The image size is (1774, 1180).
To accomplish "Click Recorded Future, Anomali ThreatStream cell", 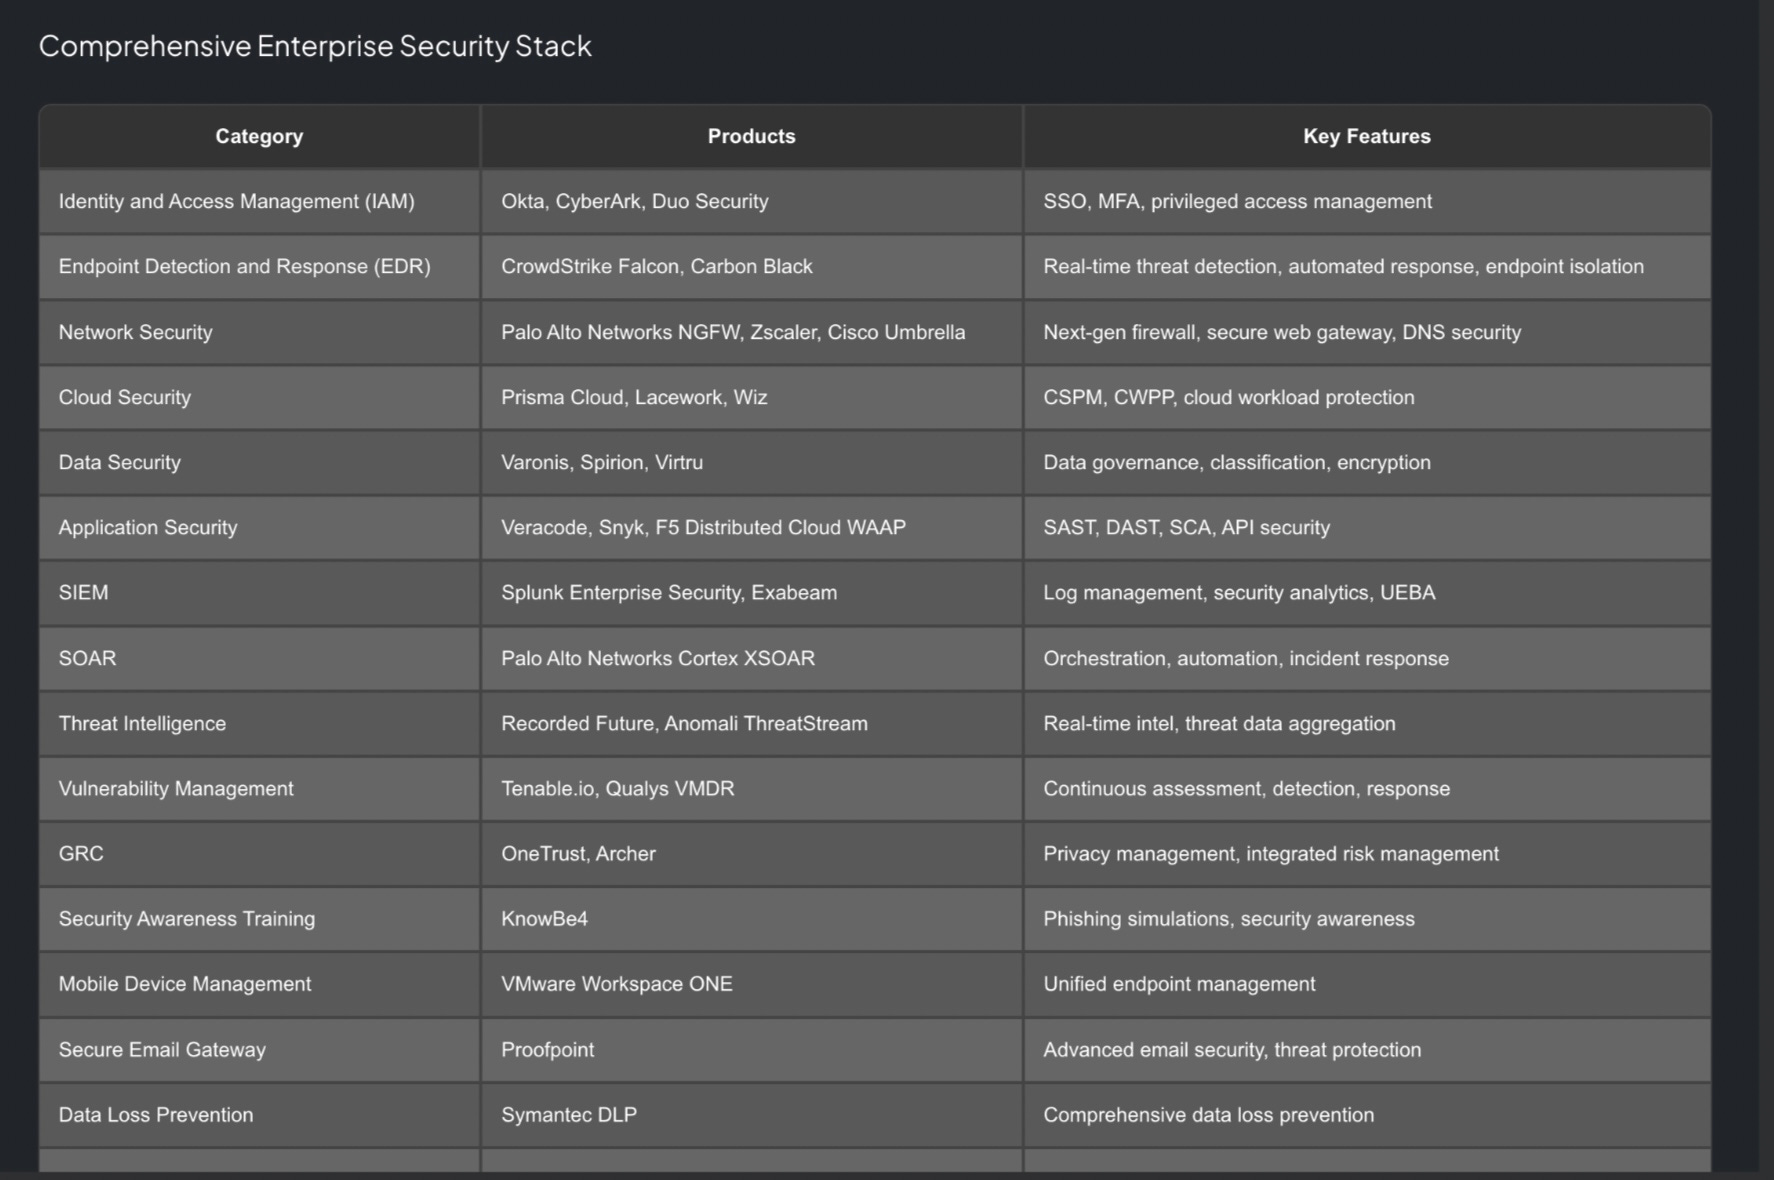I will coord(752,723).
